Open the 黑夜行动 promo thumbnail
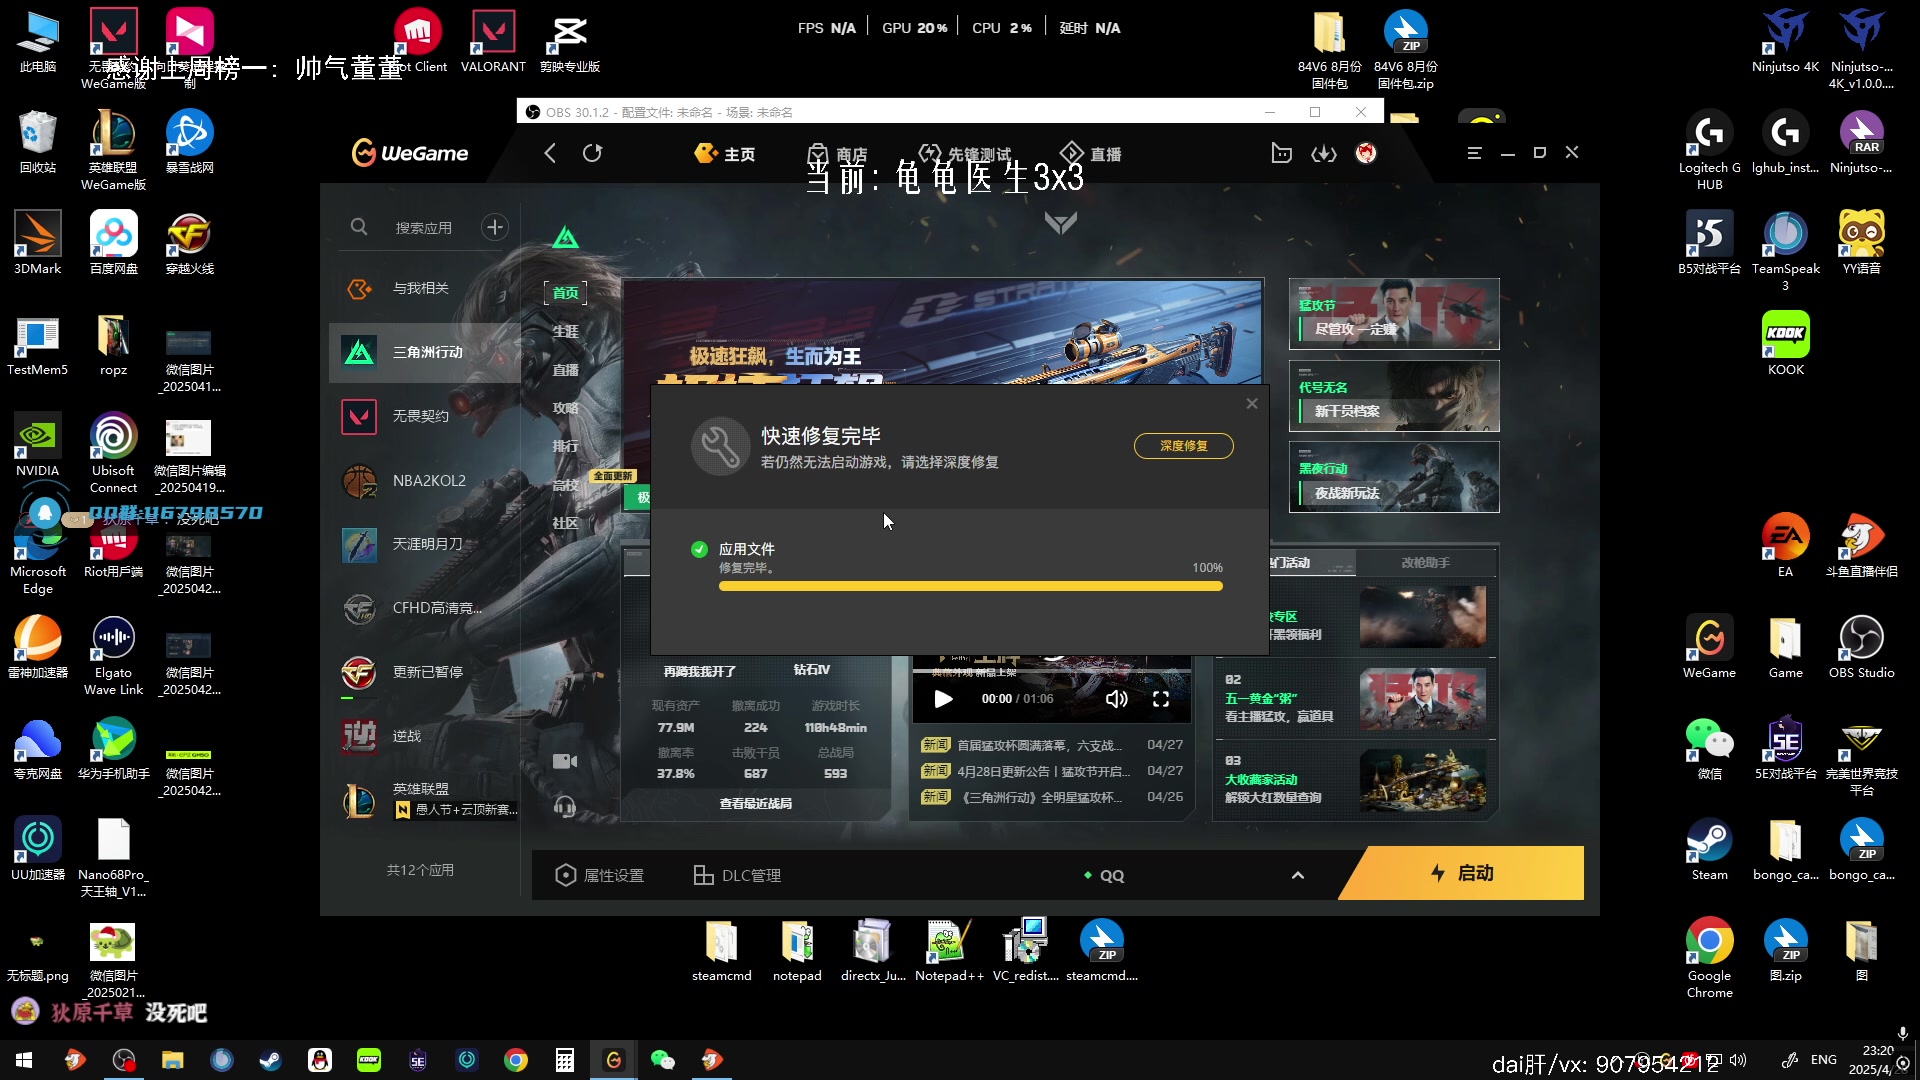The width and height of the screenshot is (1920, 1080). (1394, 477)
